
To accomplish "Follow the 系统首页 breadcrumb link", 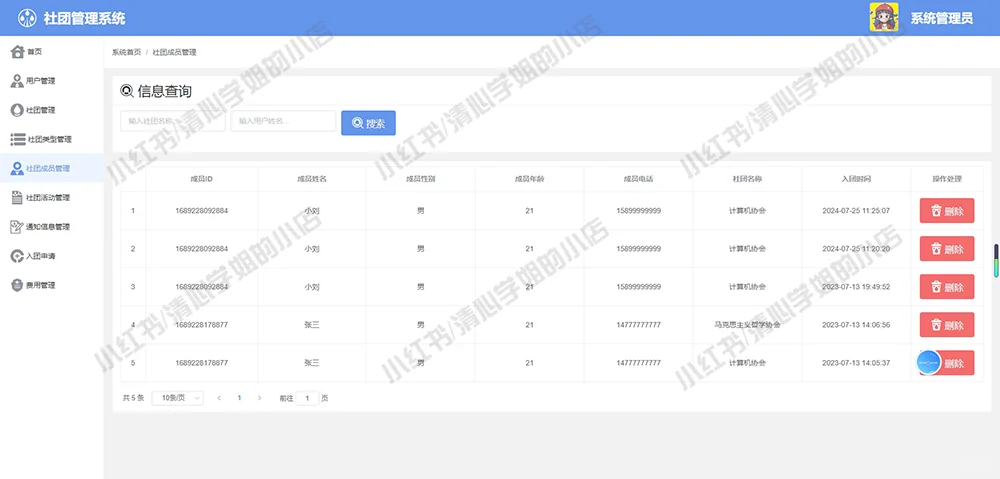I will (126, 52).
